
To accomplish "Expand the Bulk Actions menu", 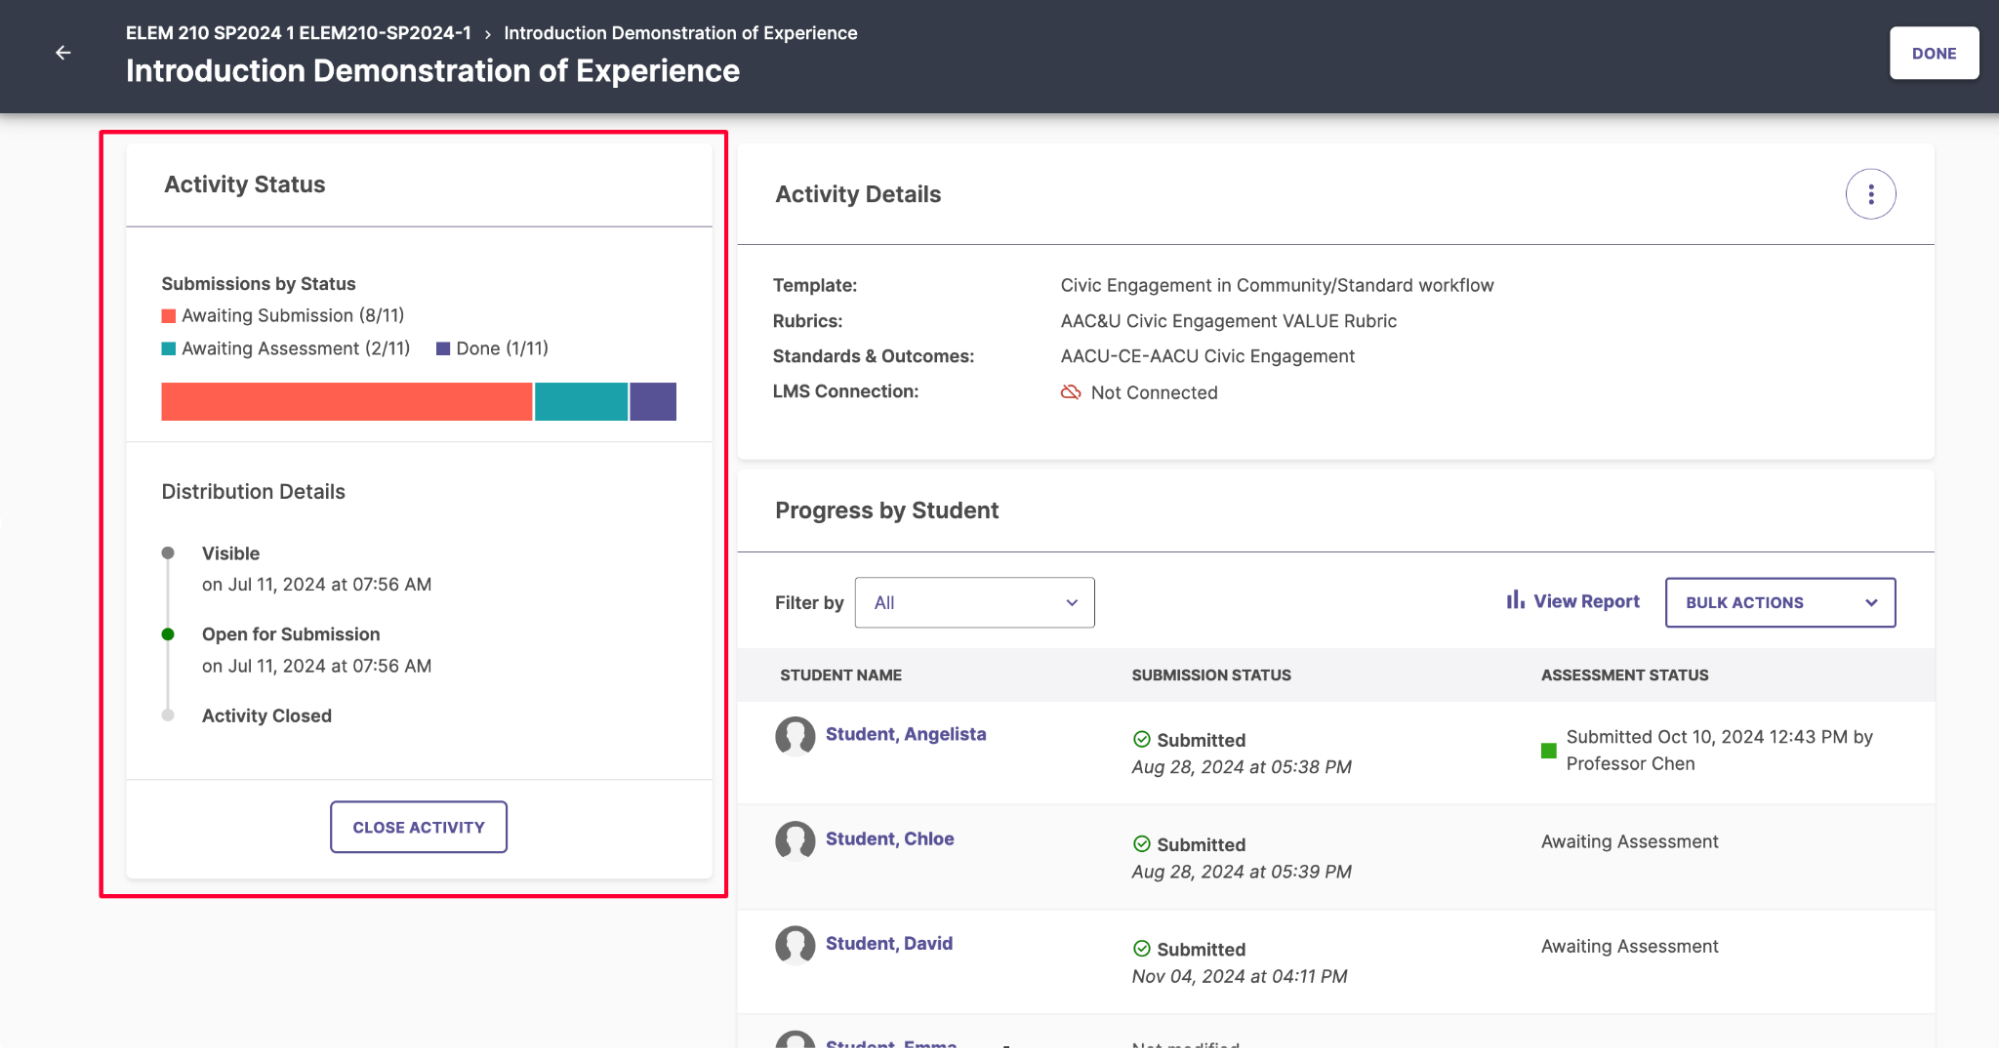I will [1779, 602].
